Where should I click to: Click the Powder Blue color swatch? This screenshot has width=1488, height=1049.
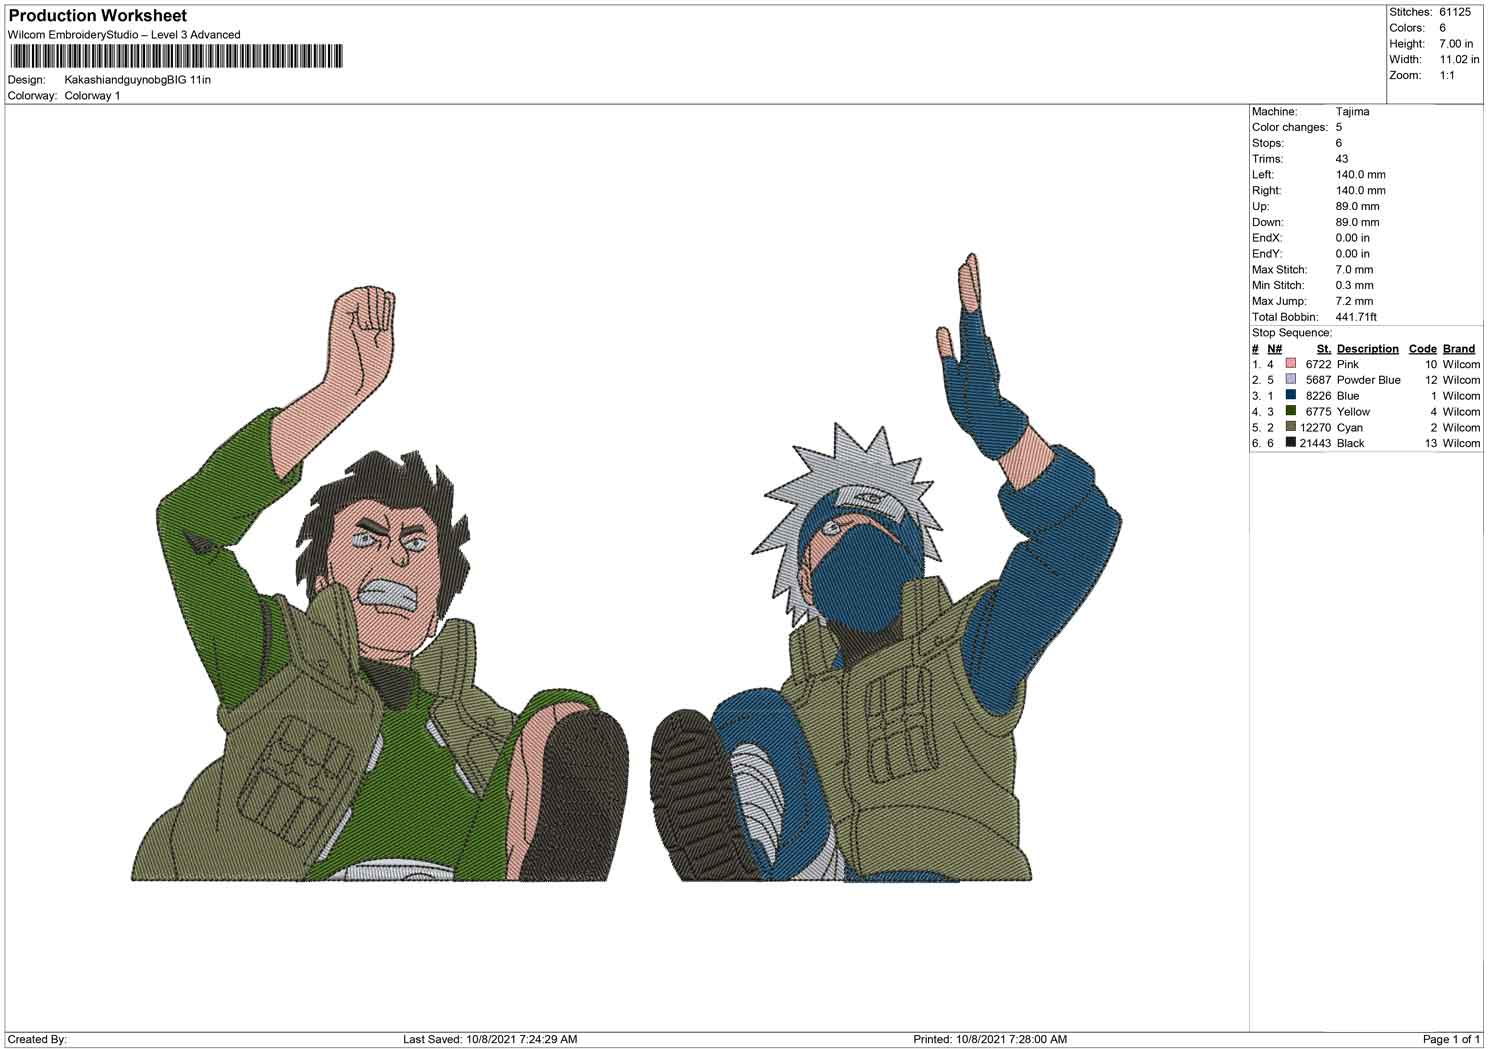coord(1291,380)
